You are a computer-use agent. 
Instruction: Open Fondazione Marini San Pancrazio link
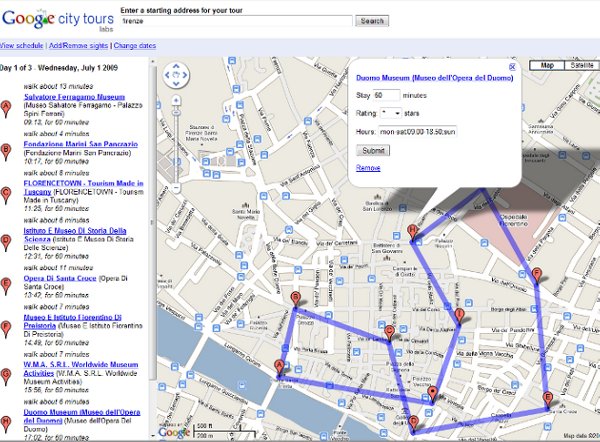pyautogui.click(x=81, y=144)
